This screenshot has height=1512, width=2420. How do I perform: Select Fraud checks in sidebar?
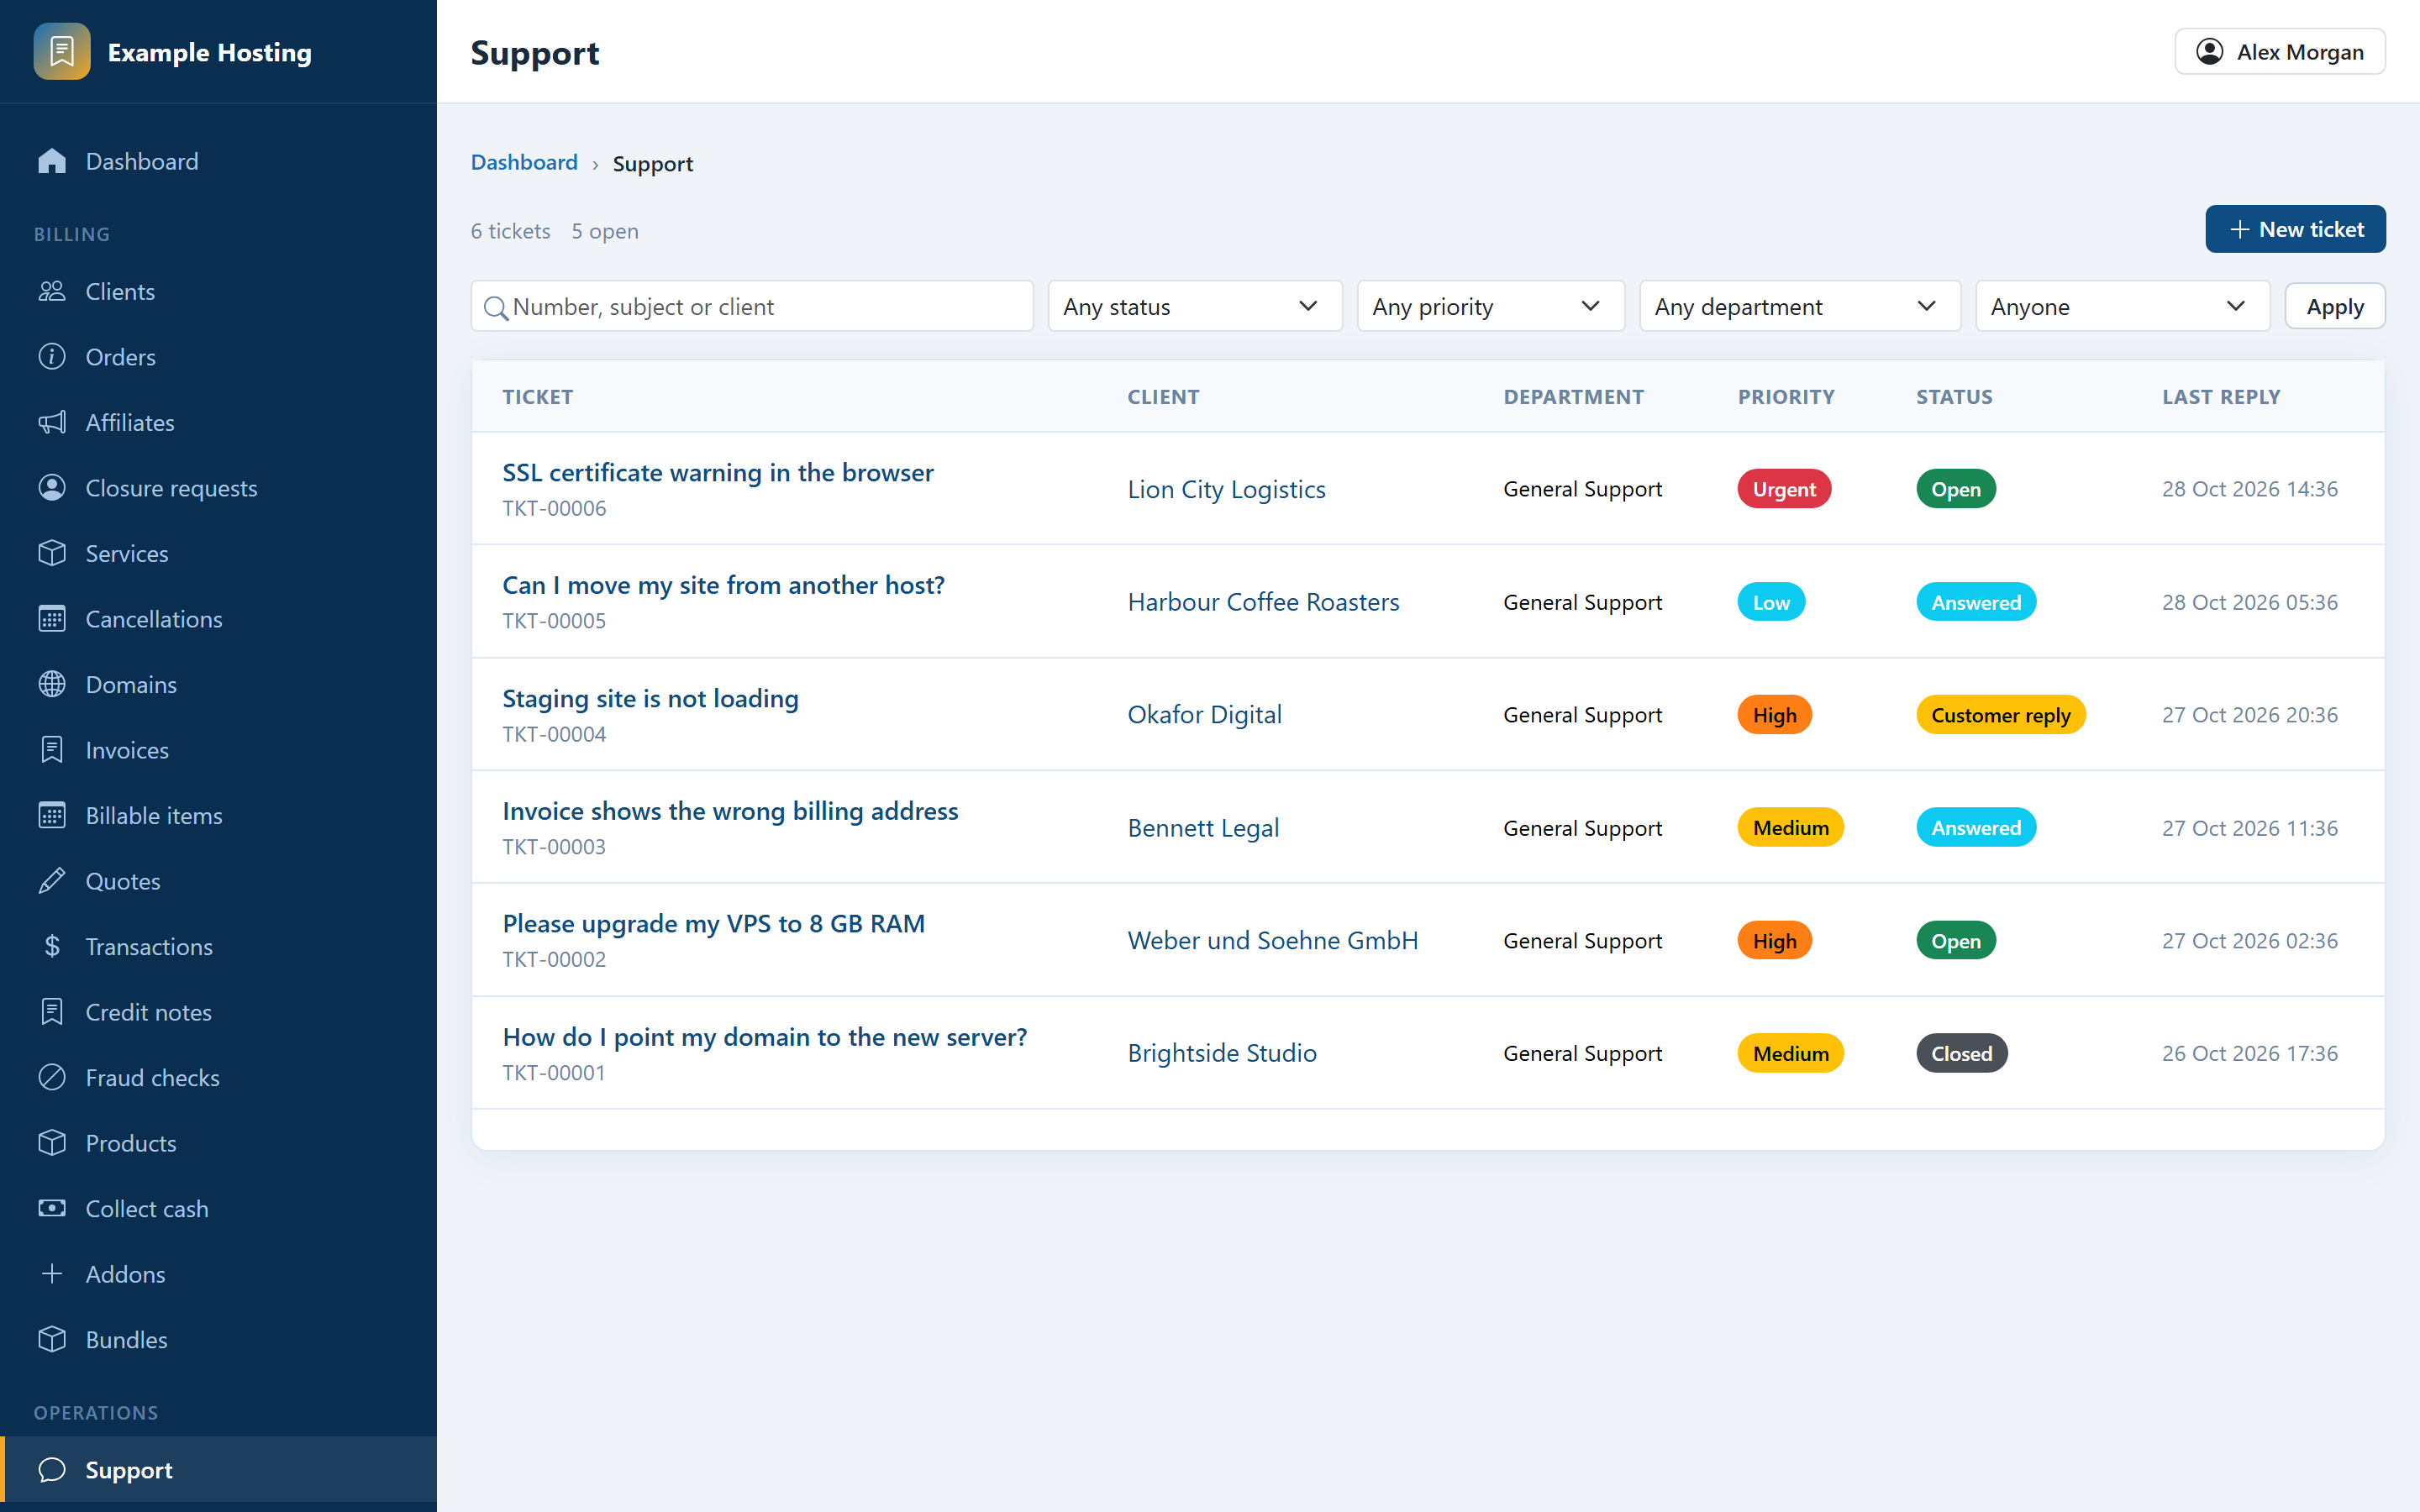click(x=218, y=1077)
